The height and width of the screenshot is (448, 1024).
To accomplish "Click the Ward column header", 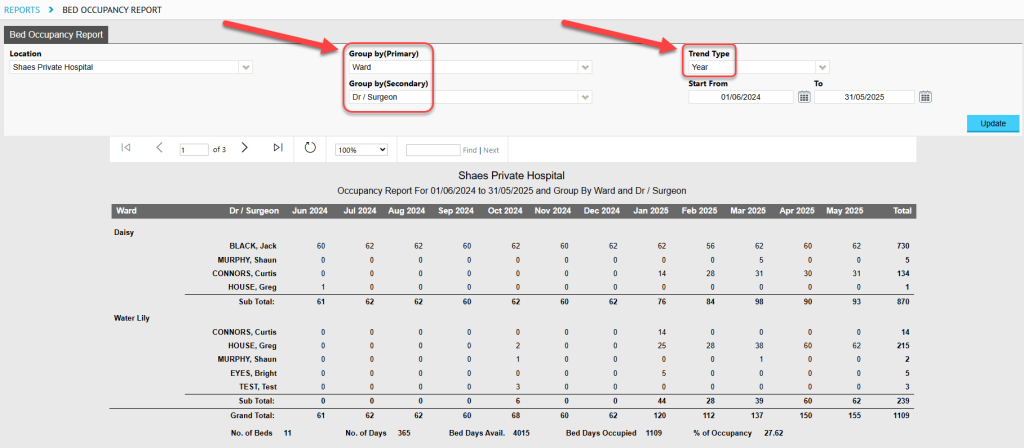I will 126,211.
